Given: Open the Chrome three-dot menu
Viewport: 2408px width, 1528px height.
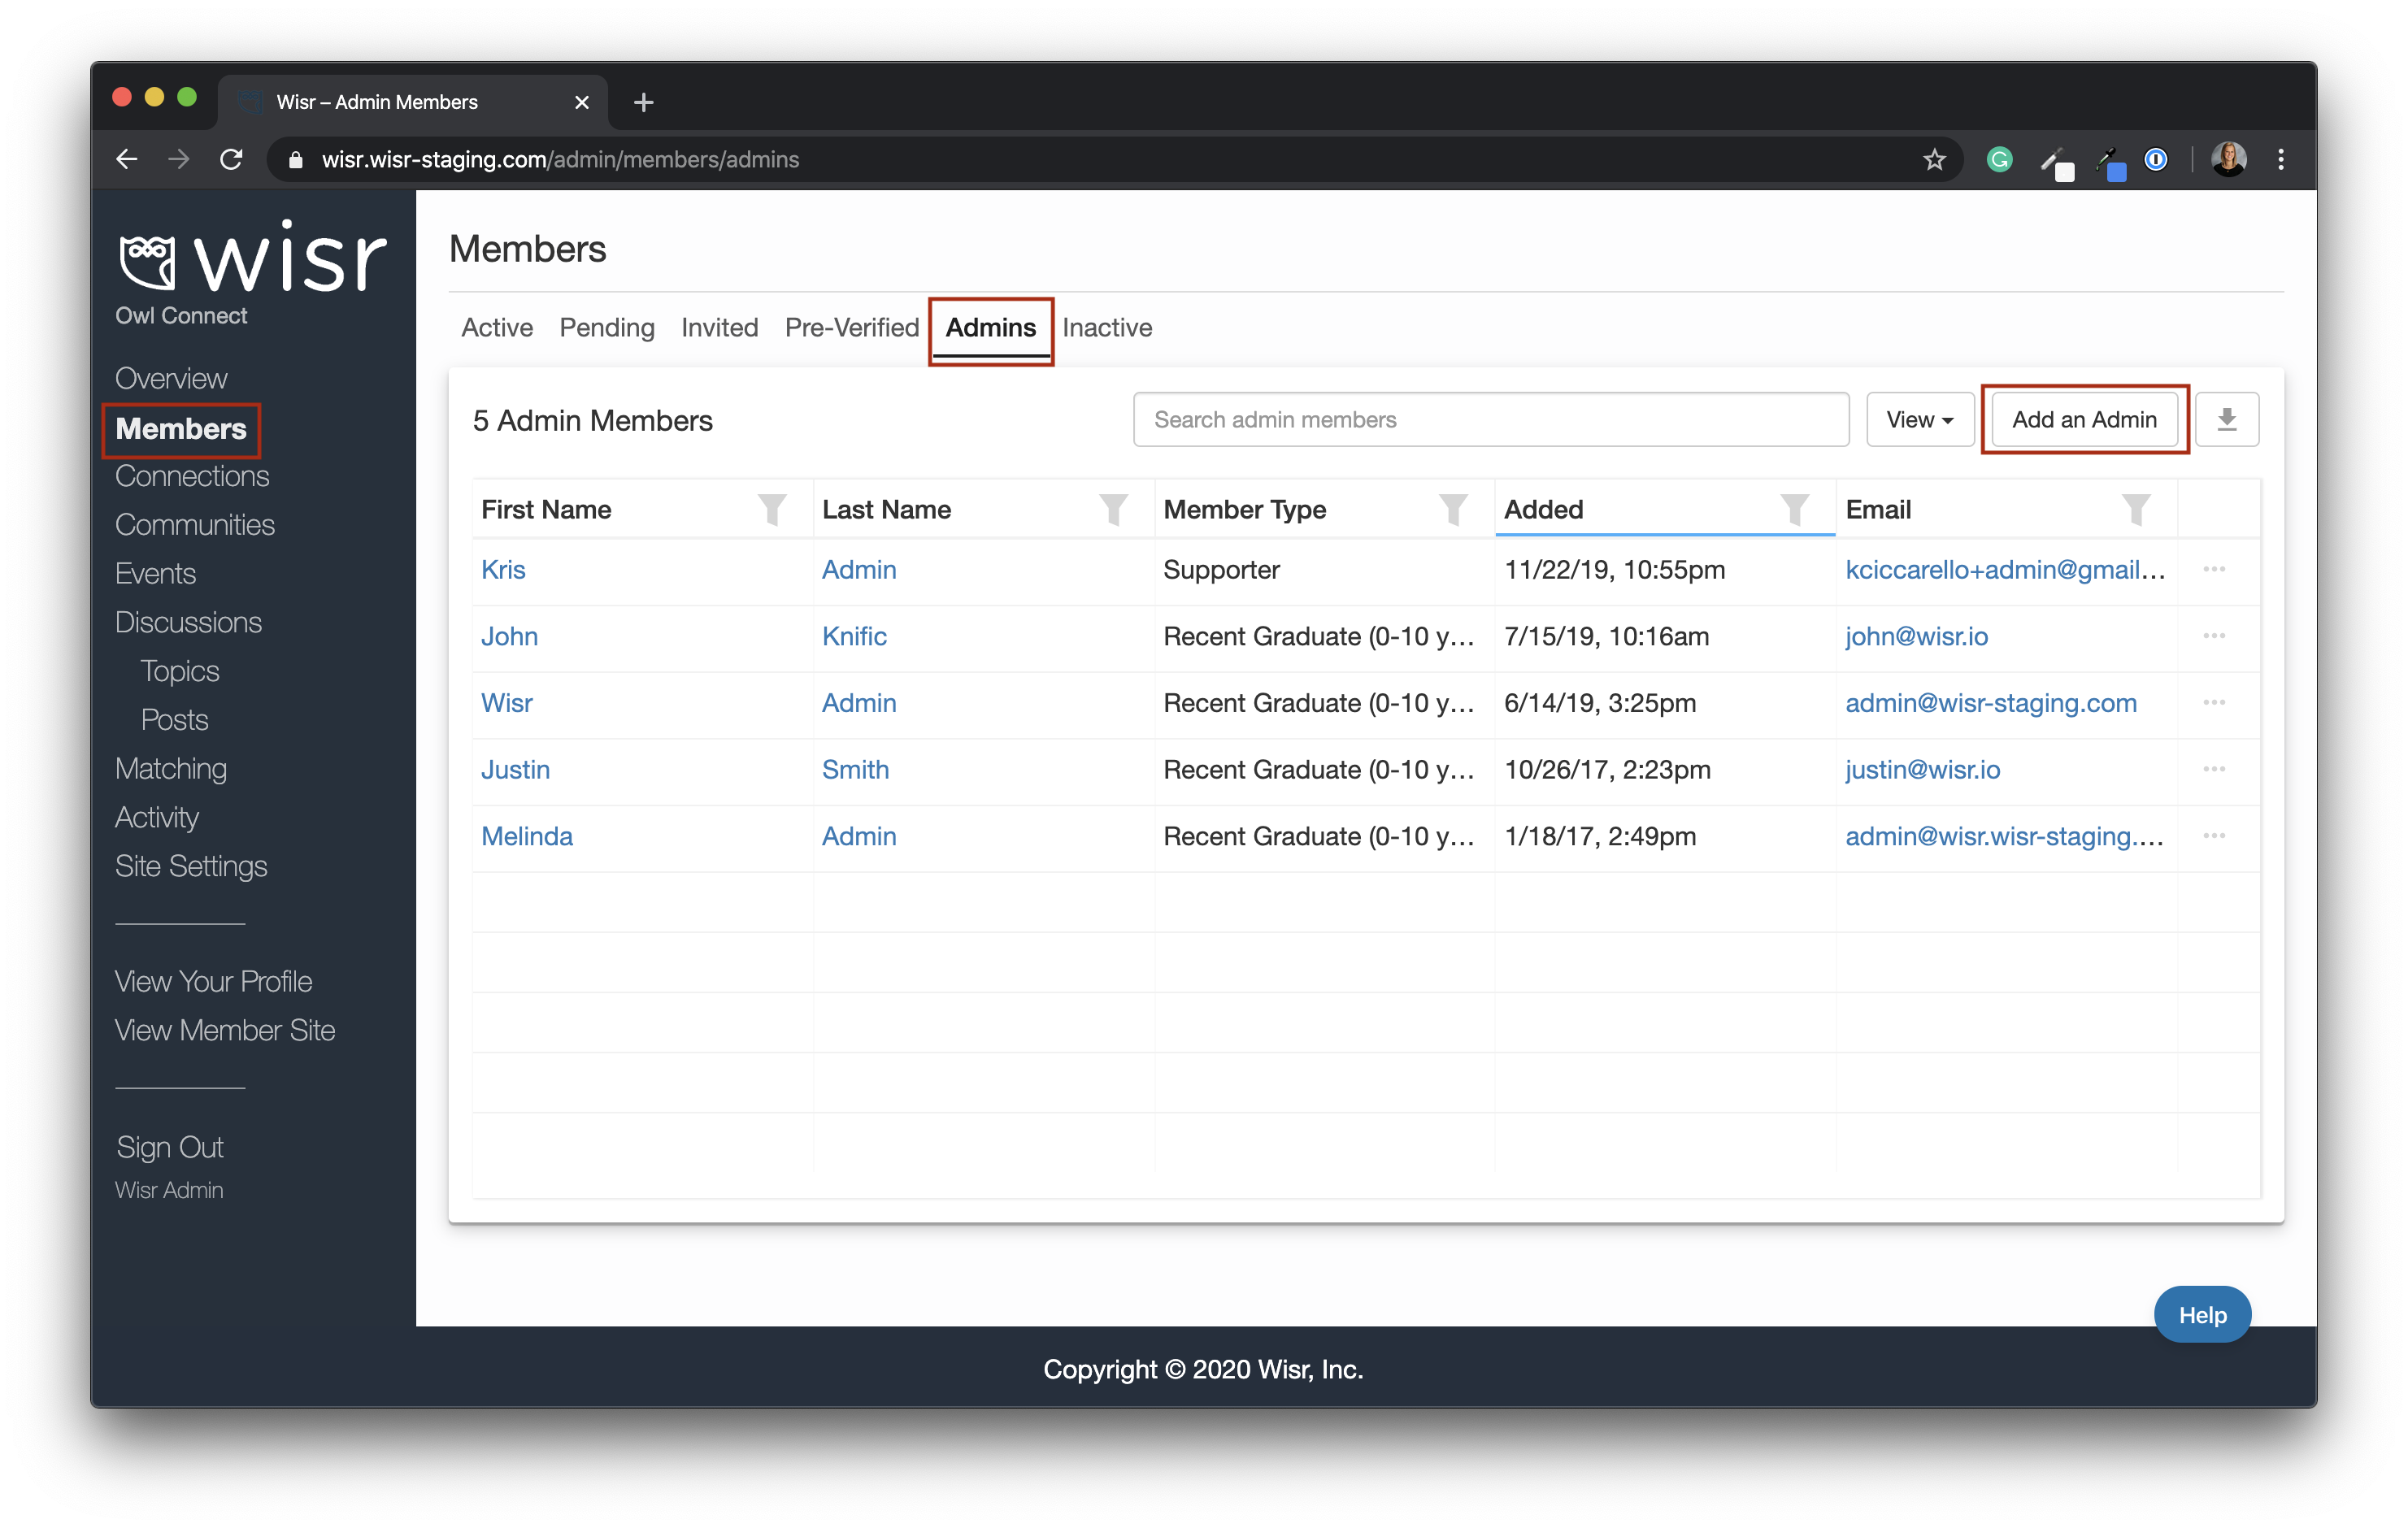Looking at the screenshot, I should [2281, 160].
